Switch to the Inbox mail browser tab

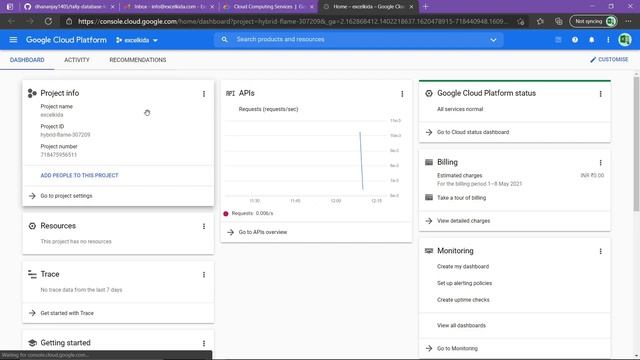pyautogui.click(x=169, y=7)
